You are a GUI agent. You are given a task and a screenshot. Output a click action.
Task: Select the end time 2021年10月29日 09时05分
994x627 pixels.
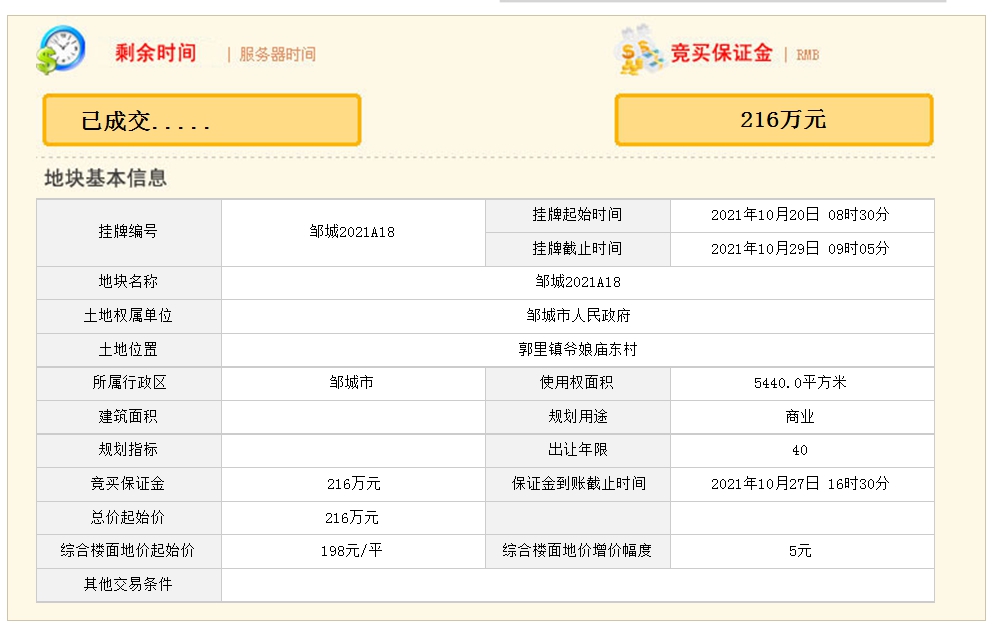[x=801, y=249]
